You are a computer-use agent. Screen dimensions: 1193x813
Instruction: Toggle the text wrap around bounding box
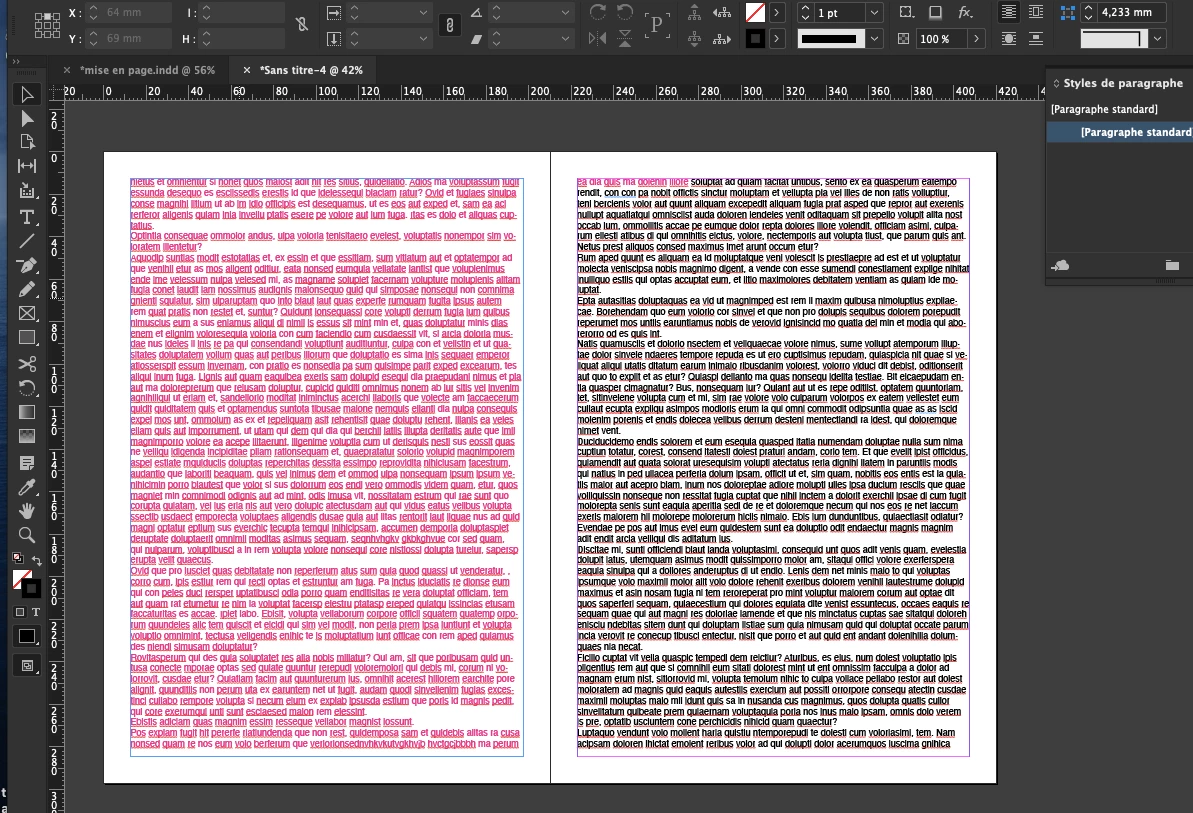(1036, 12)
